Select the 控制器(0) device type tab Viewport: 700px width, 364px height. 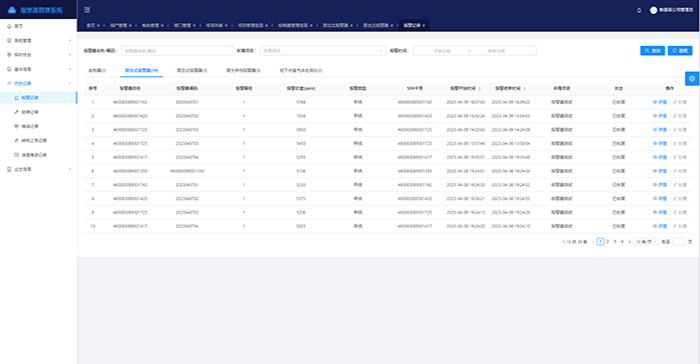97,71
